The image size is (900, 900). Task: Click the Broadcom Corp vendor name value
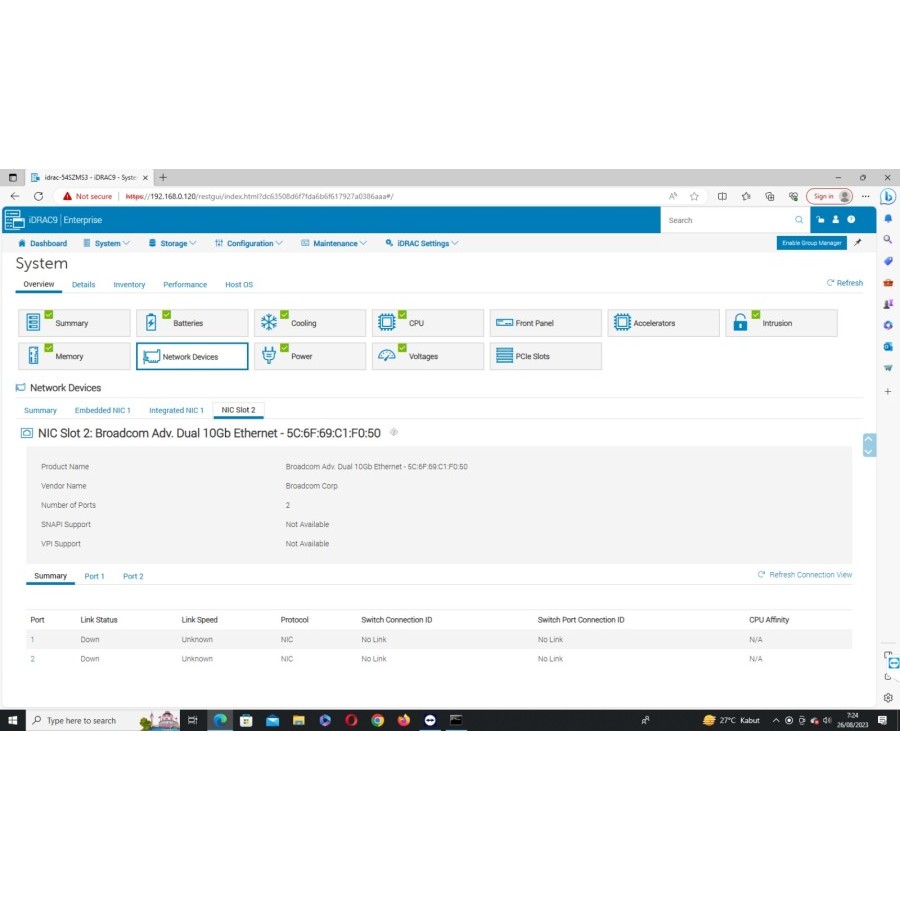tap(312, 486)
